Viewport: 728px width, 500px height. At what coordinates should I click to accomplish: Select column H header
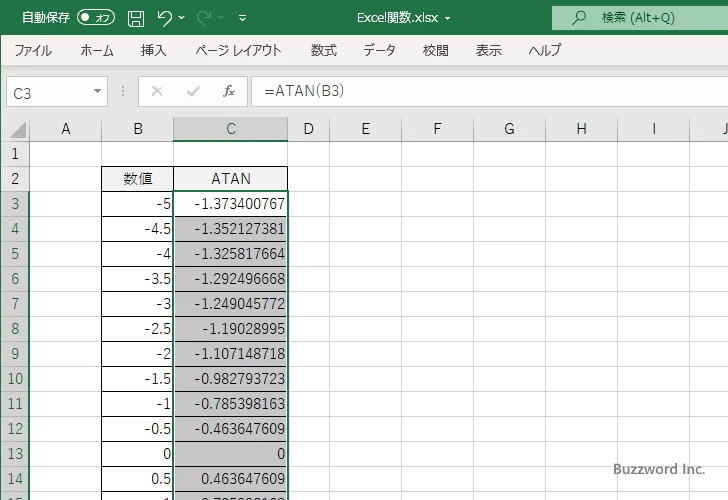click(x=581, y=129)
